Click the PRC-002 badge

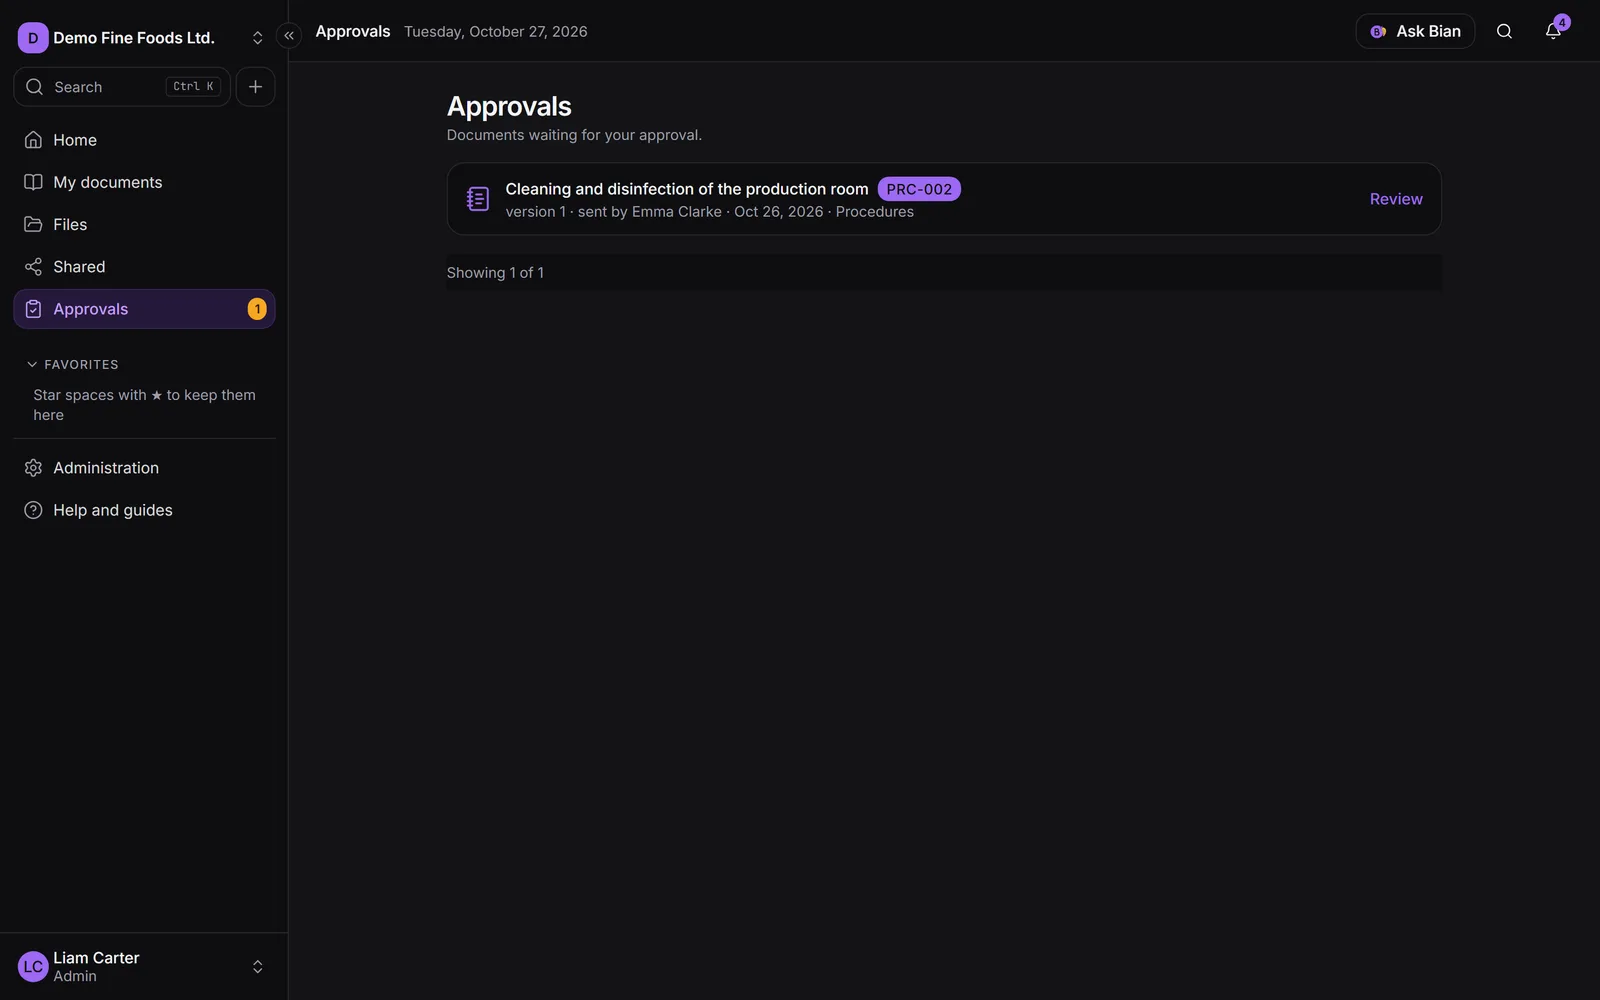pyautogui.click(x=919, y=189)
